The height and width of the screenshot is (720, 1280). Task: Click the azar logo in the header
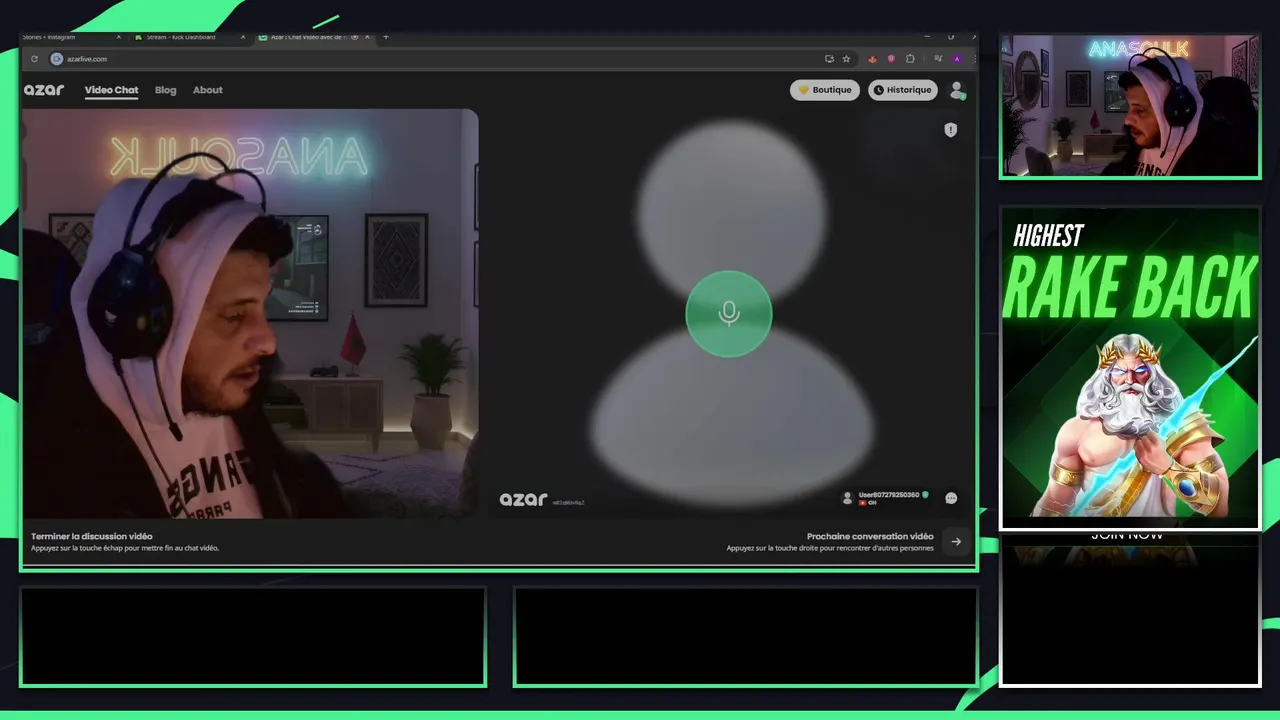[44, 90]
